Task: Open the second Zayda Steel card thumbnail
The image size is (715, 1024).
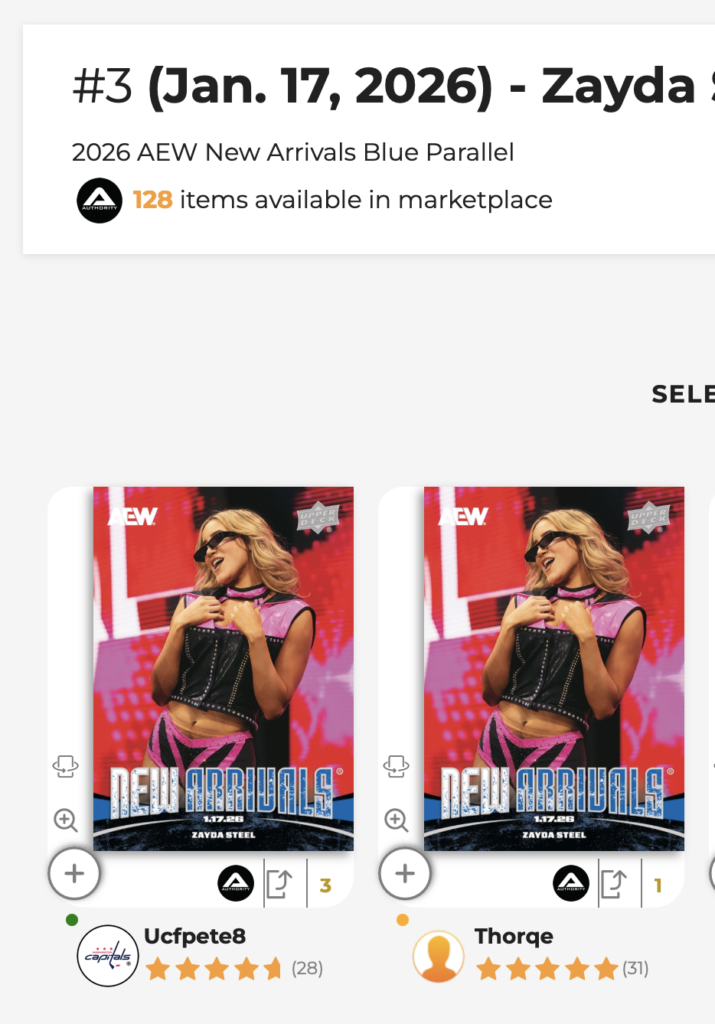Action: [554, 668]
